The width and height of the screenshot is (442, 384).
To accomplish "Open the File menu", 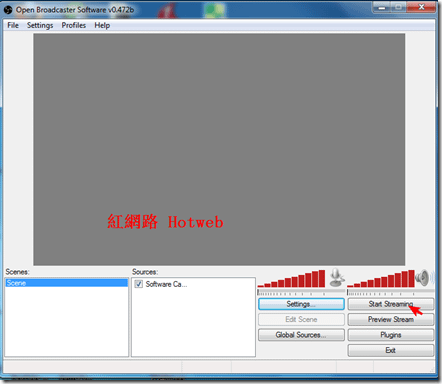I will 13,25.
